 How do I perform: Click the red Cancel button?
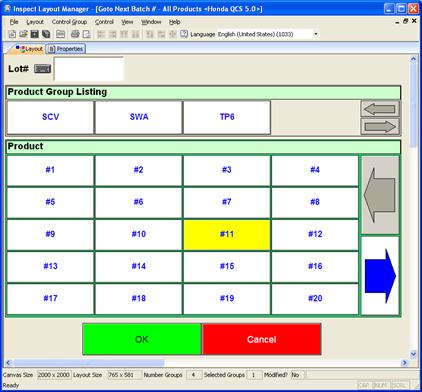click(x=262, y=339)
